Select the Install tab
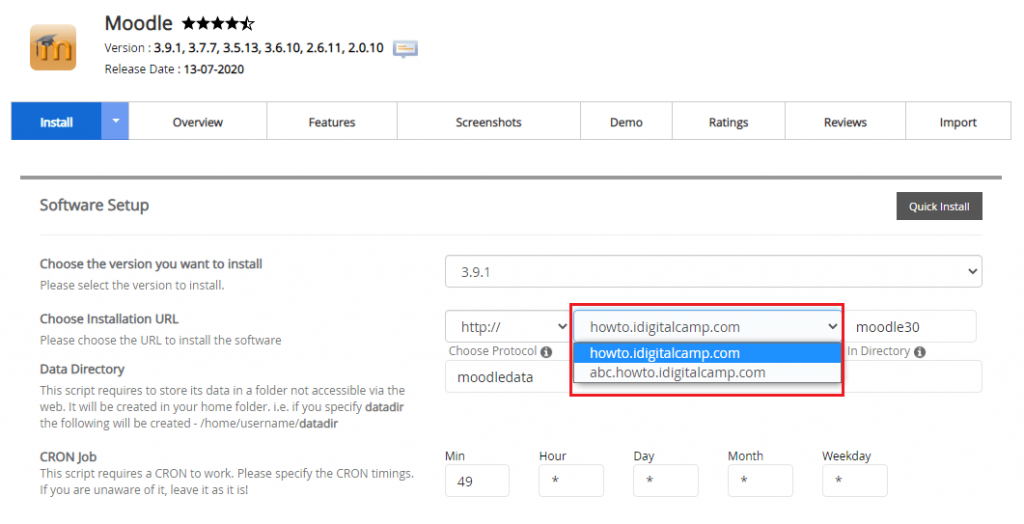1024x524 pixels. coord(56,122)
